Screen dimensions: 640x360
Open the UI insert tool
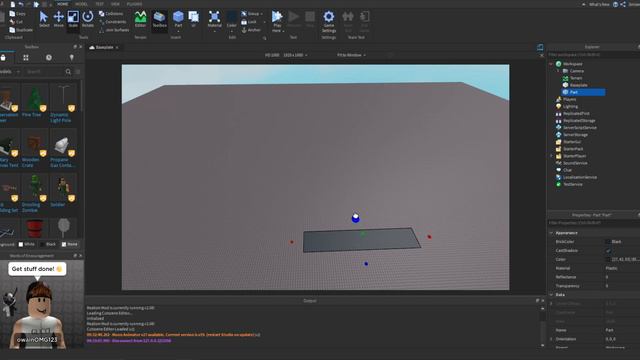193,19
